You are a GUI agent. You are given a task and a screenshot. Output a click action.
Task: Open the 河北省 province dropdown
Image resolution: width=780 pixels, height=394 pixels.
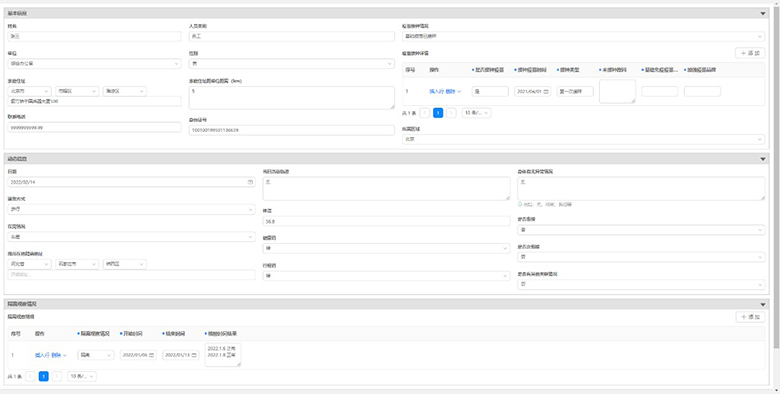pos(29,264)
